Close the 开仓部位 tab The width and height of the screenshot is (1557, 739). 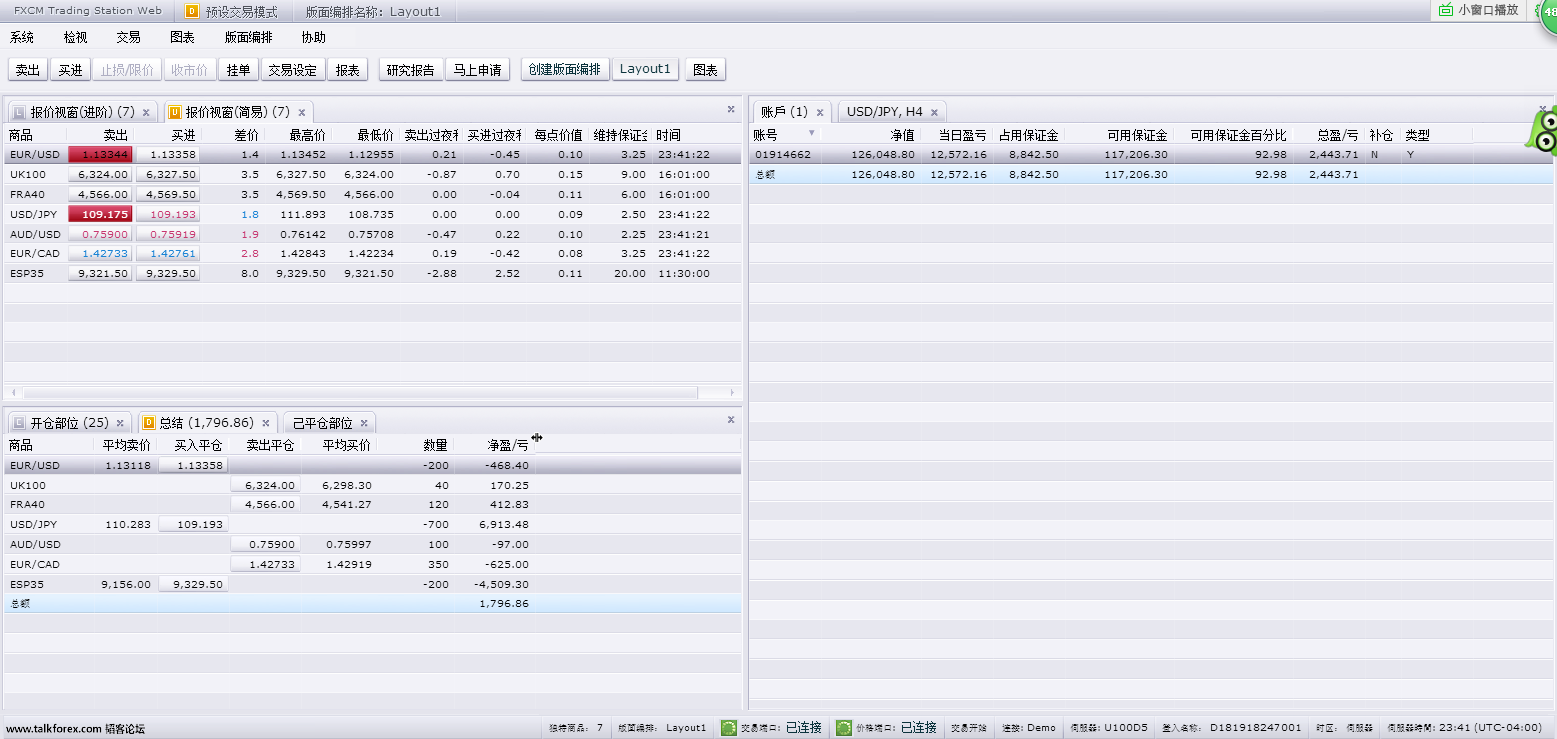tap(120, 423)
